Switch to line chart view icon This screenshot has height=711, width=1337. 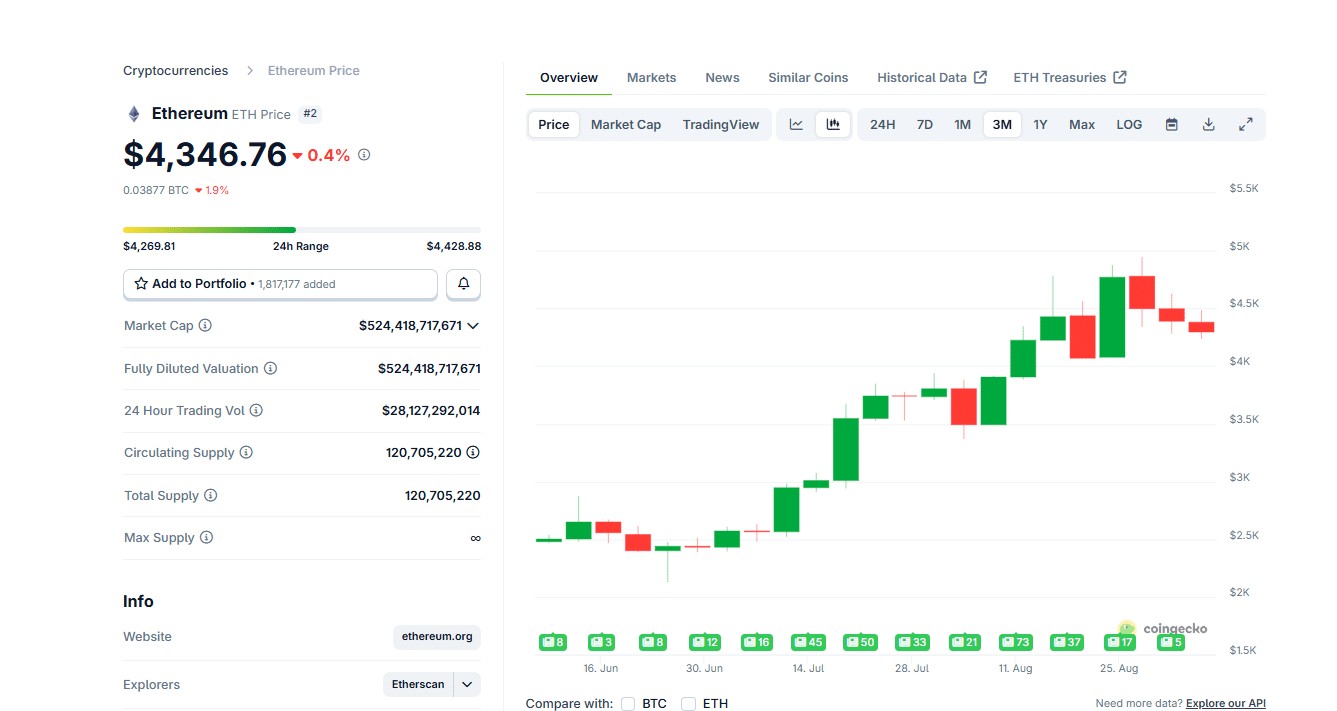click(796, 125)
